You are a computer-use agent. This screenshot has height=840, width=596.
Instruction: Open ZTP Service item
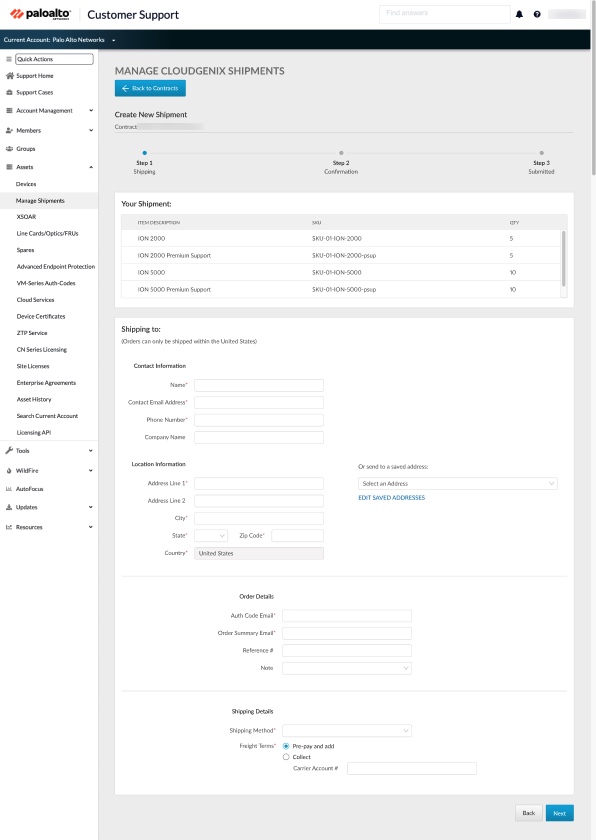click(x=32, y=333)
